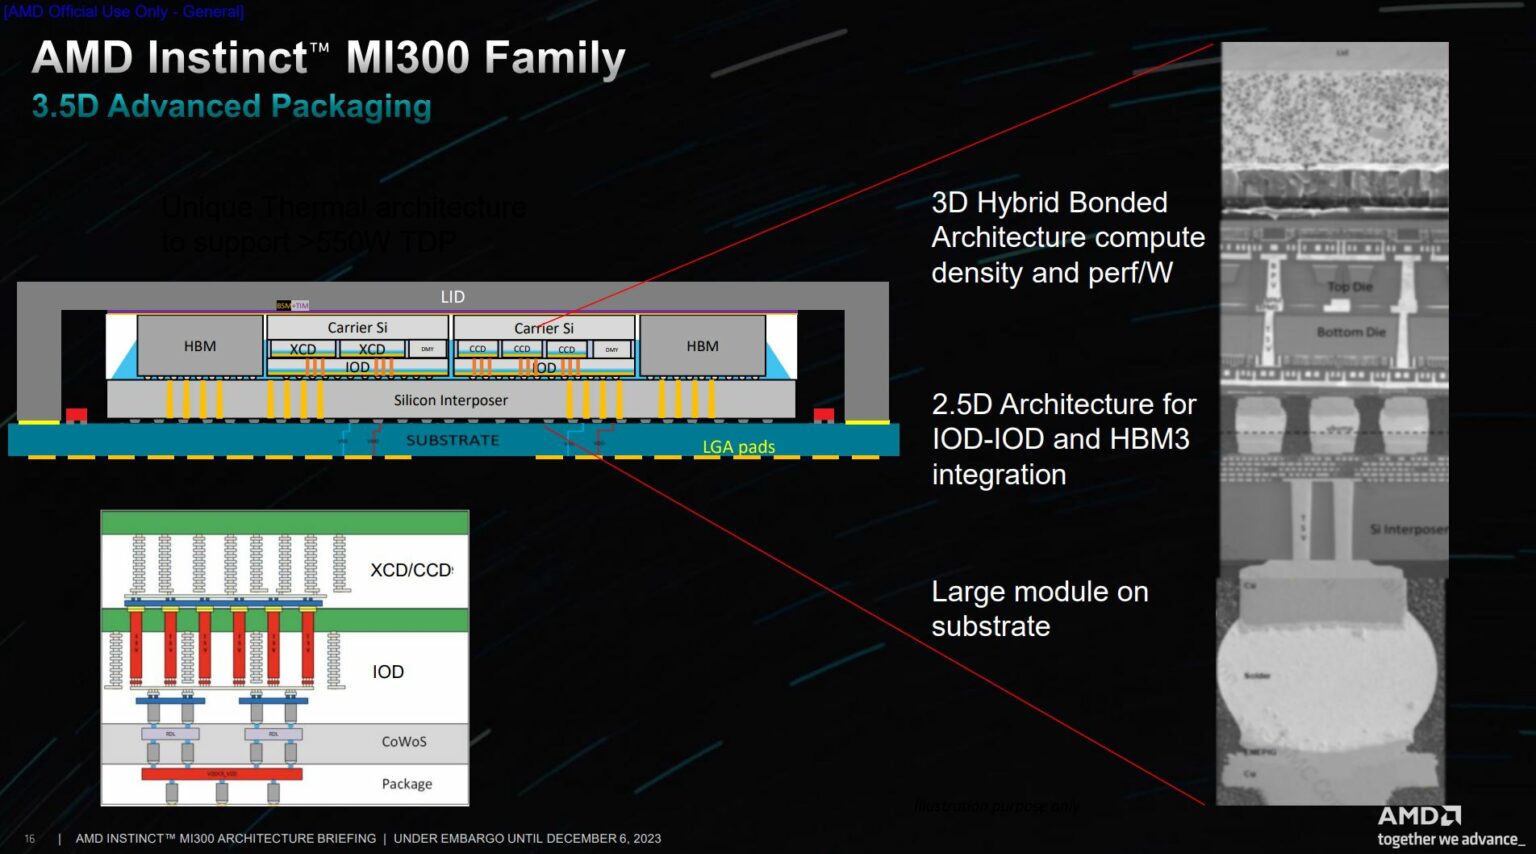1536x854 pixels.
Task: Select the LID element in the diagram
Action: coord(452,296)
